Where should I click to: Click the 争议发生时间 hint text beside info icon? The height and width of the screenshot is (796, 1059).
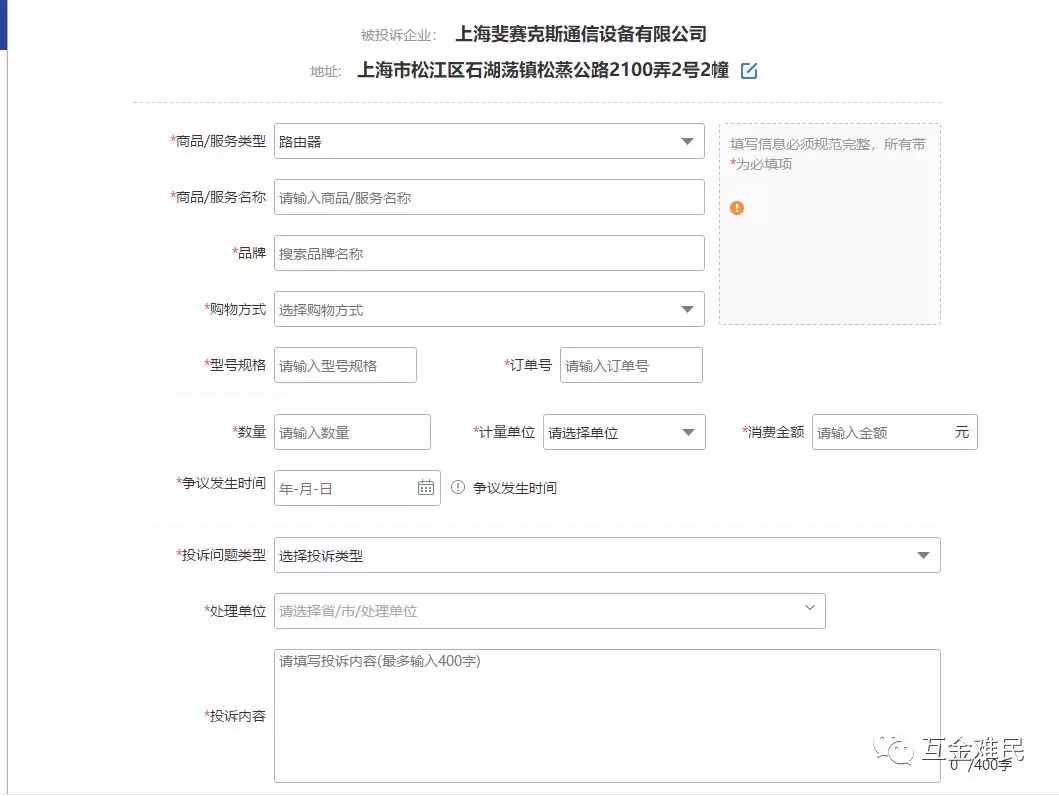(x=515, y=488)
